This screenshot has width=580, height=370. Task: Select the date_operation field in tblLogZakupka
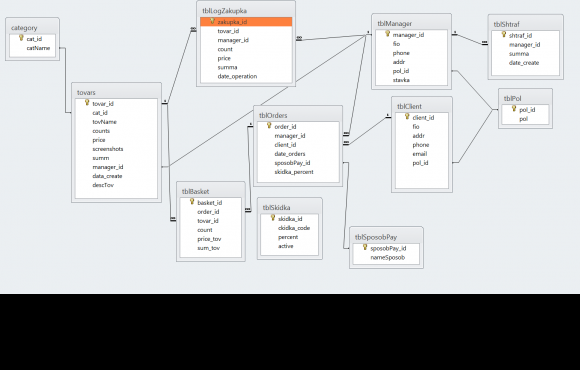tap(246, 77)
